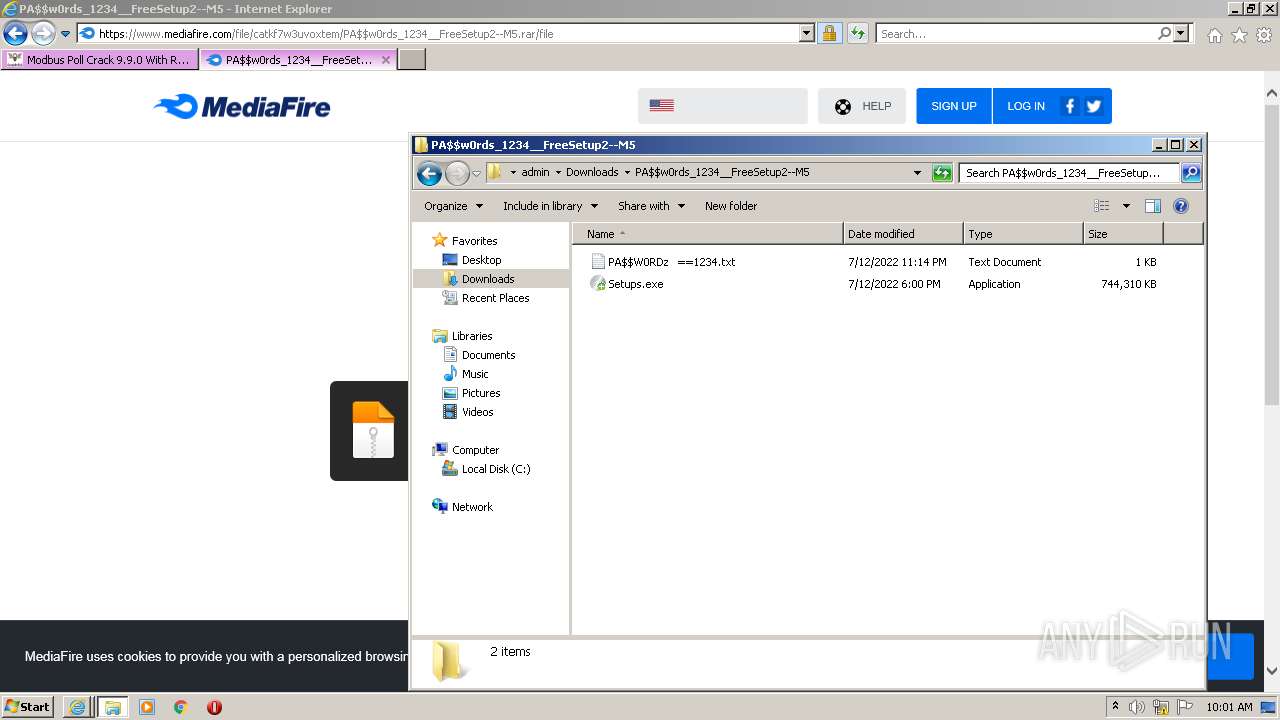The width and height of the screenshot is (1280, 720).
Task: Click the SIGN UP button
Action: click(x=954, y=106)
